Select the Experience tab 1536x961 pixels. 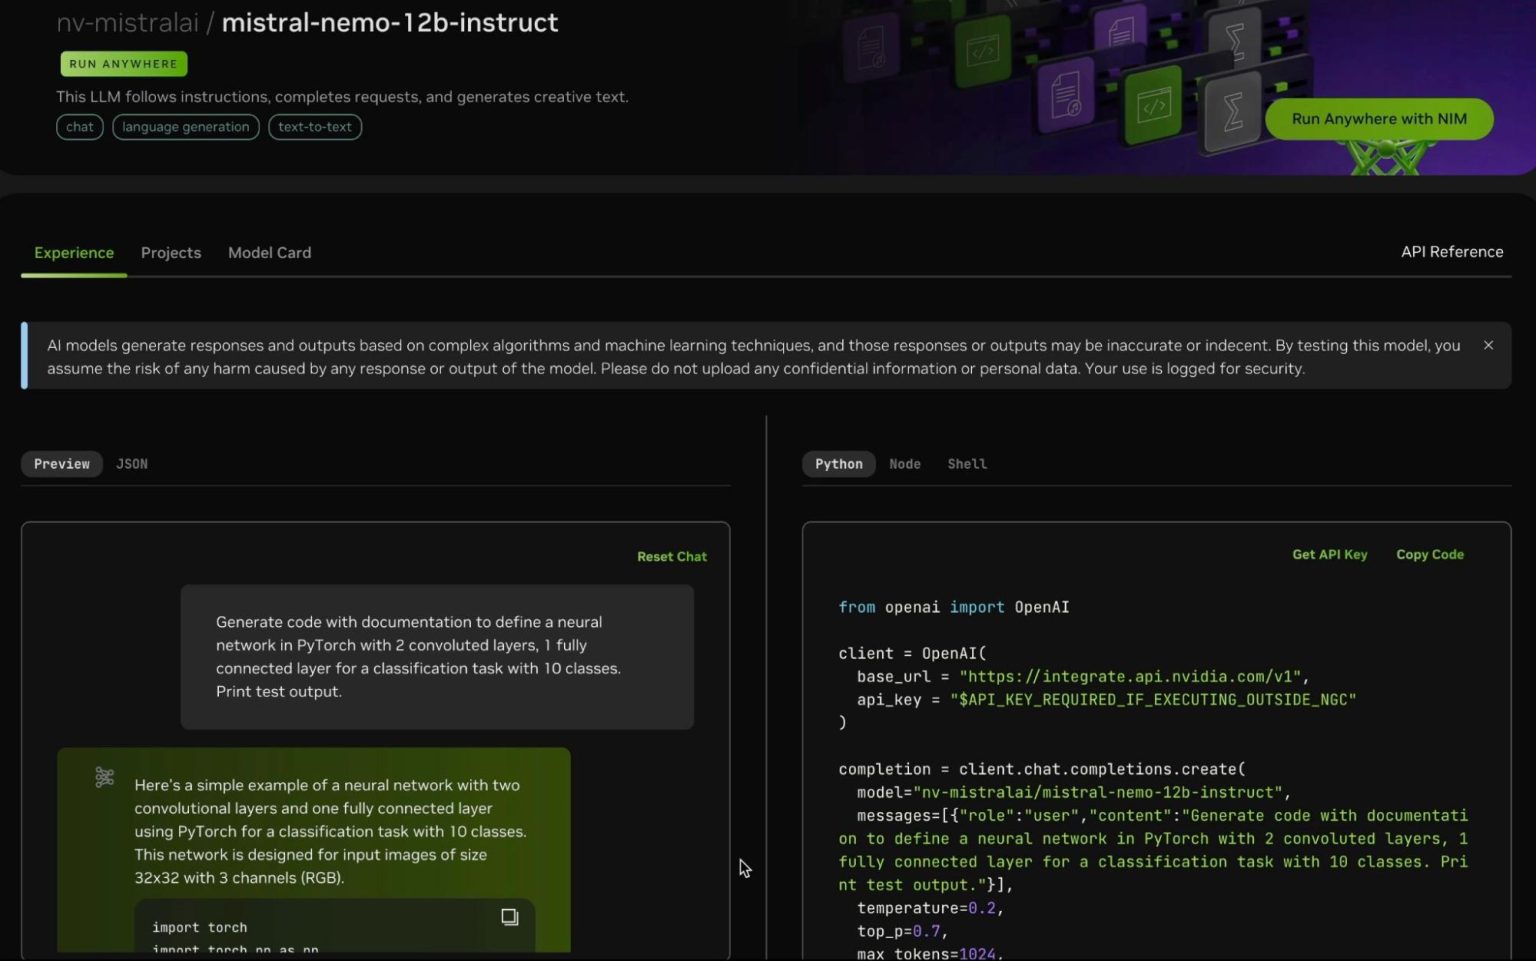pyautogui.click(x=74, y=253)
